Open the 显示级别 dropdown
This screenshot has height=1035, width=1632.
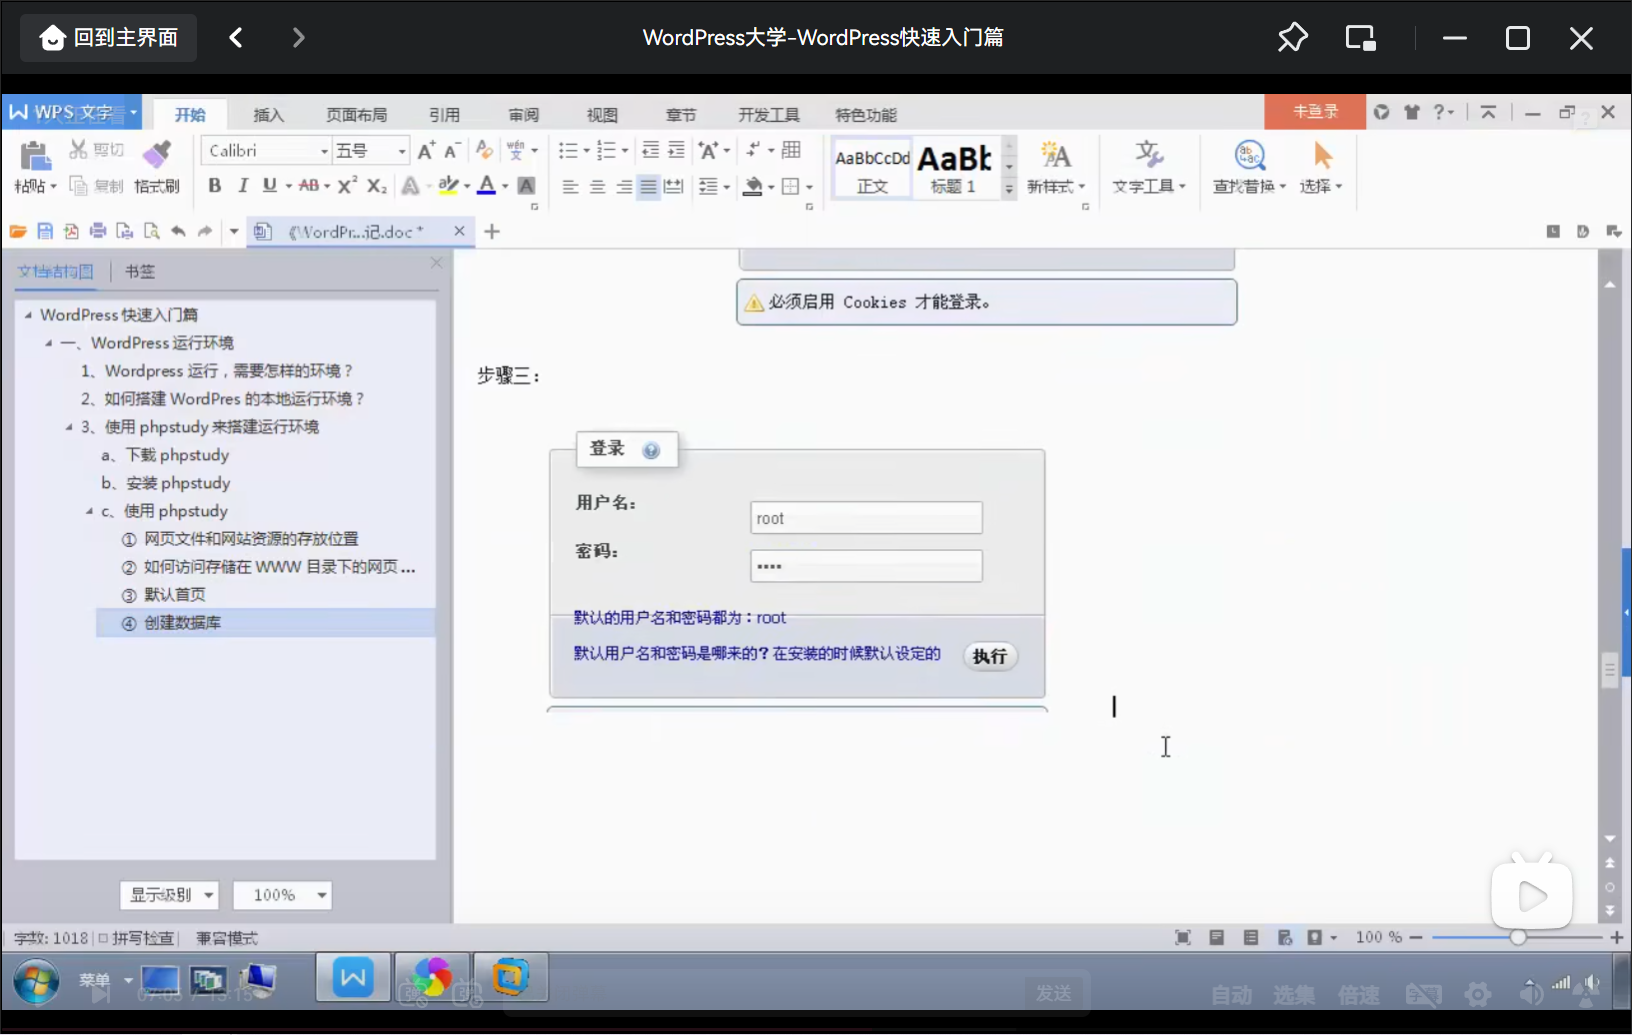click(169, 895)
